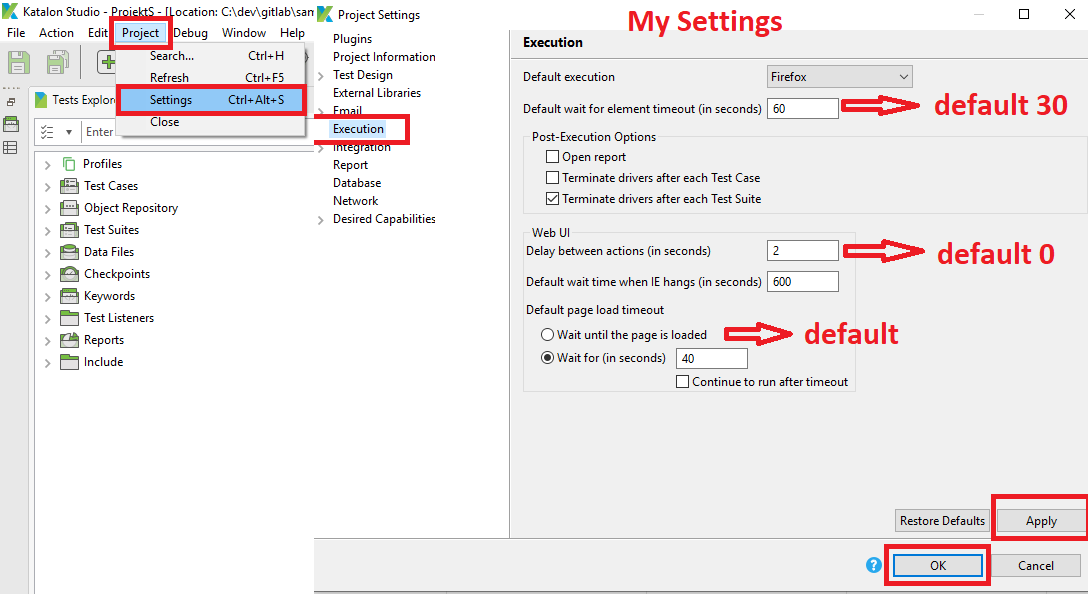Click the Checkpoints folder icon
Screen dimensions: 1088x594
[69, 274]
